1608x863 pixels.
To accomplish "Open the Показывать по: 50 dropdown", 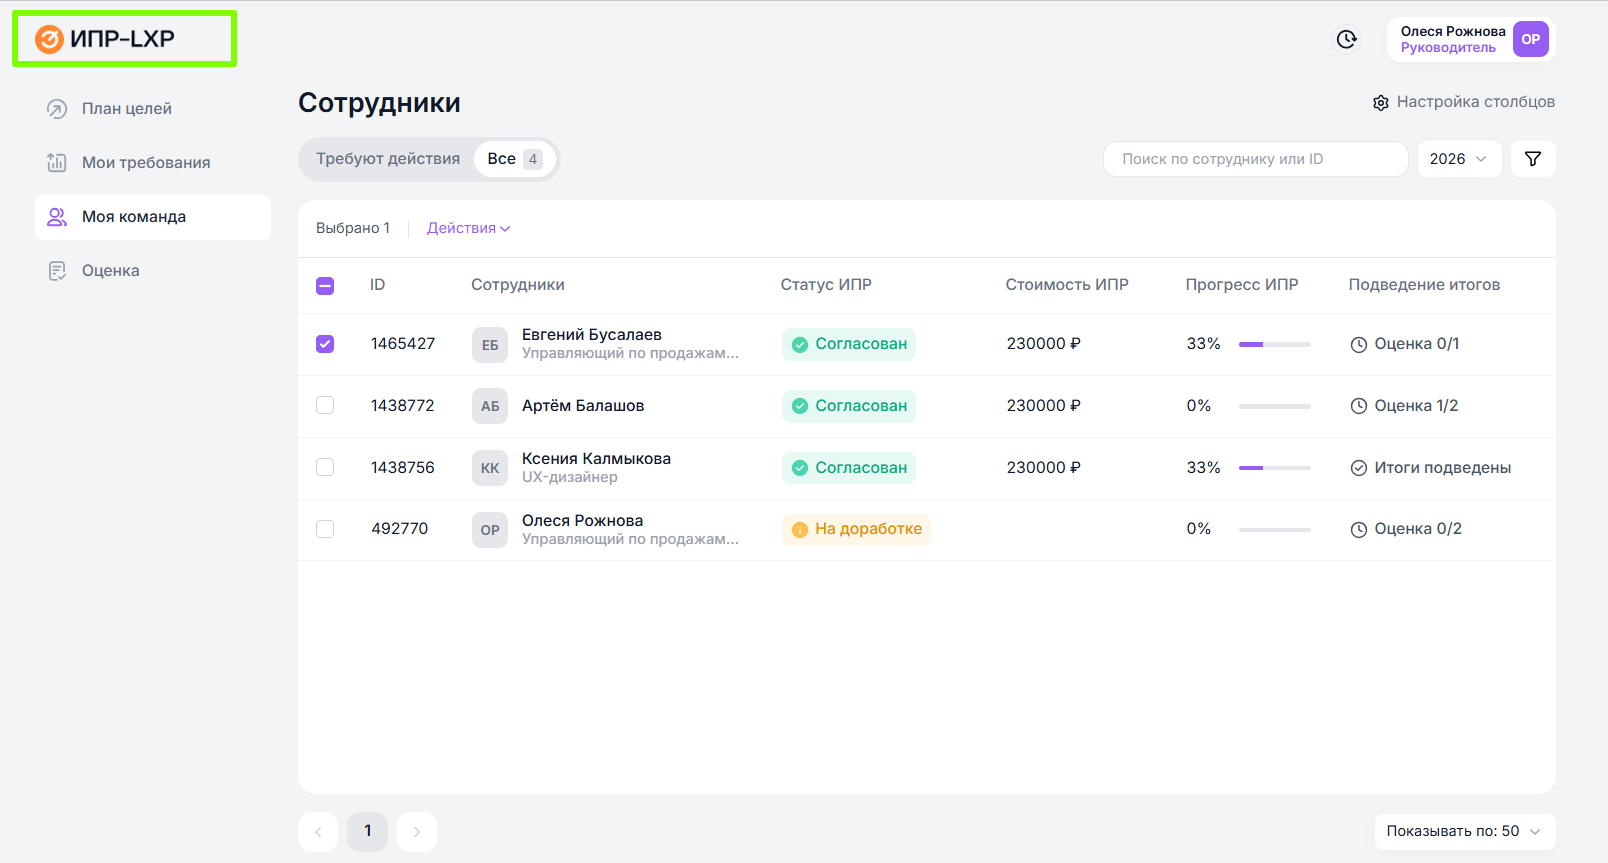I will pos(1464,831).
